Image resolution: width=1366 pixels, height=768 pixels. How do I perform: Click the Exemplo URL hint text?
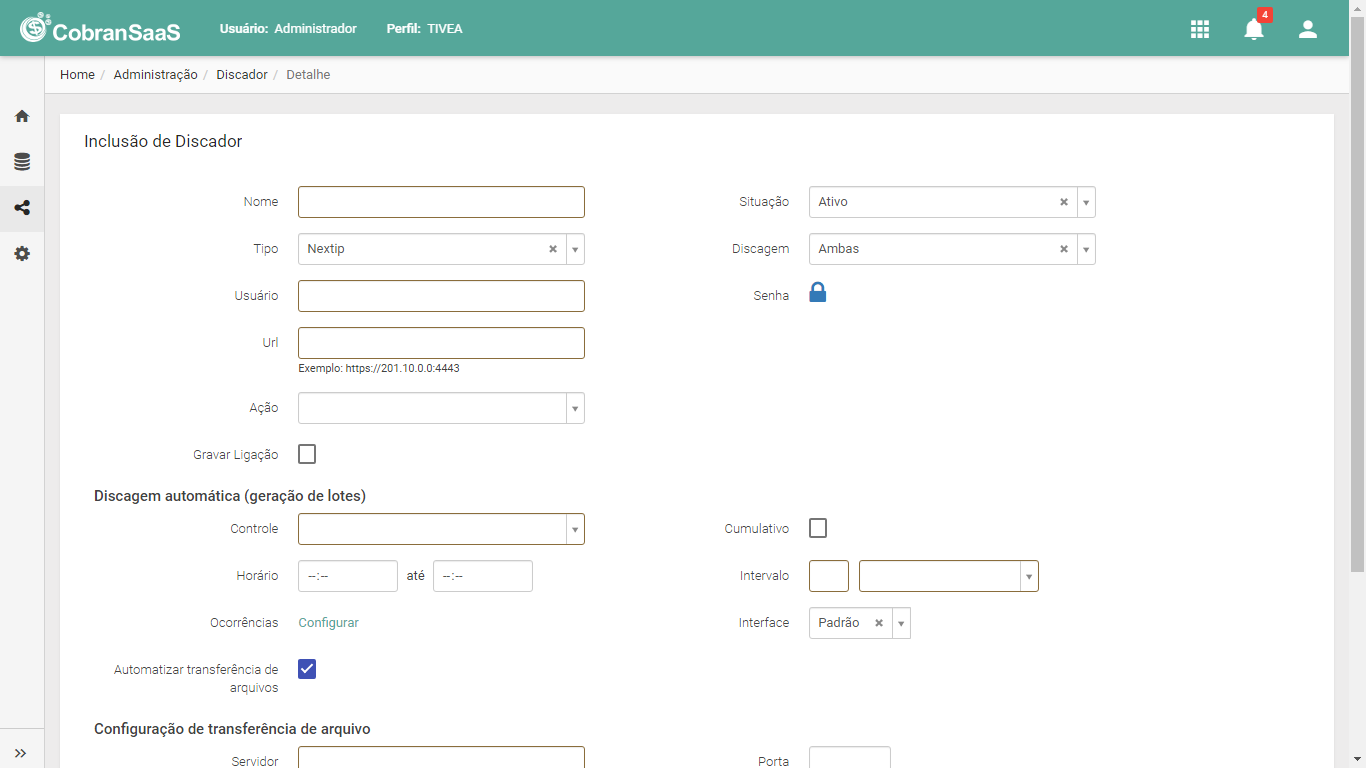click(x=379, y=368)
